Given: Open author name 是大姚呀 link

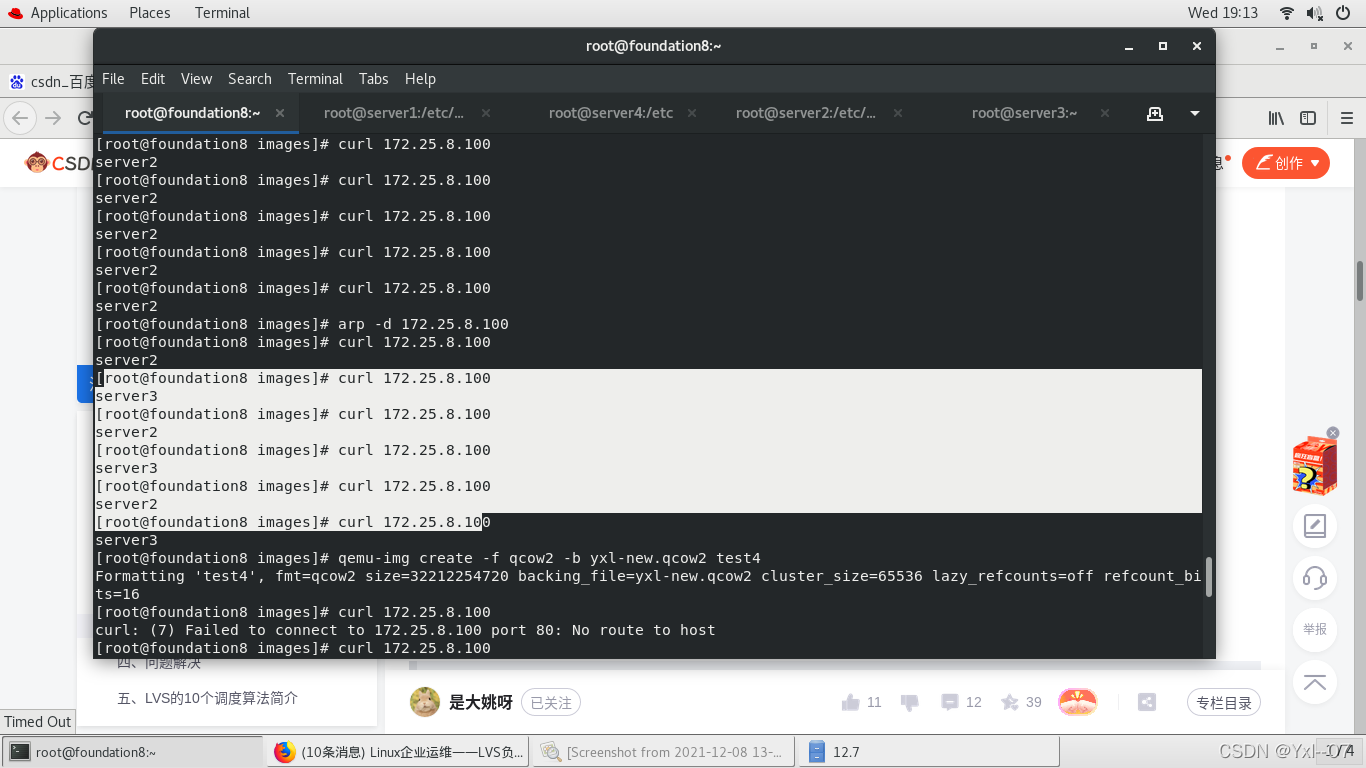Looking at the screenshot, I should (x=480, y=703).
